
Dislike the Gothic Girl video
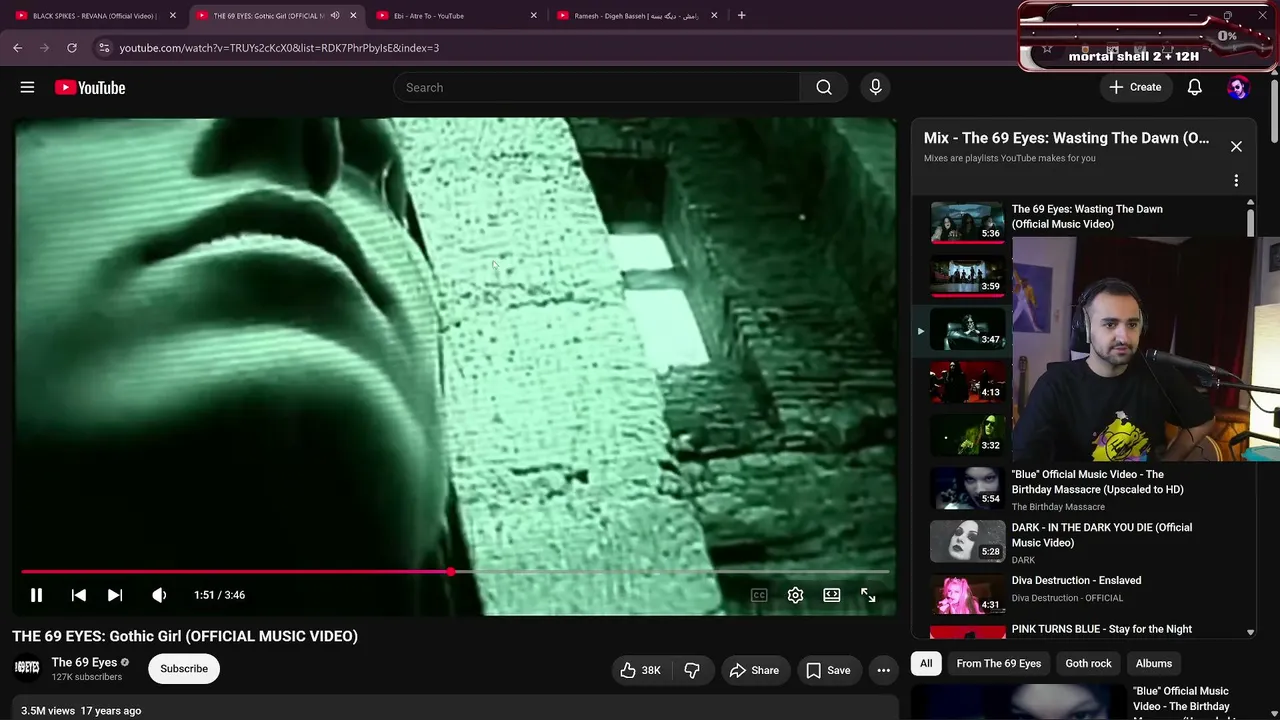[692, 670]
